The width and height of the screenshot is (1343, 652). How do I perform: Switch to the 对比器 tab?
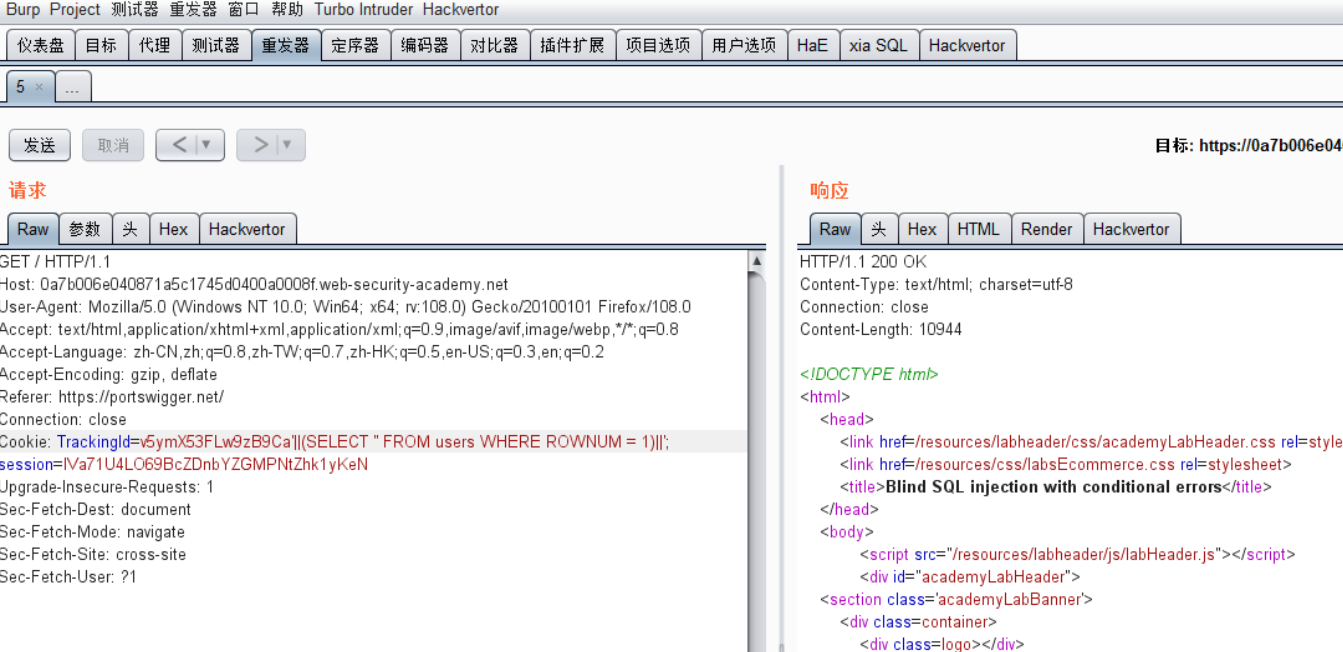point(495,45)
